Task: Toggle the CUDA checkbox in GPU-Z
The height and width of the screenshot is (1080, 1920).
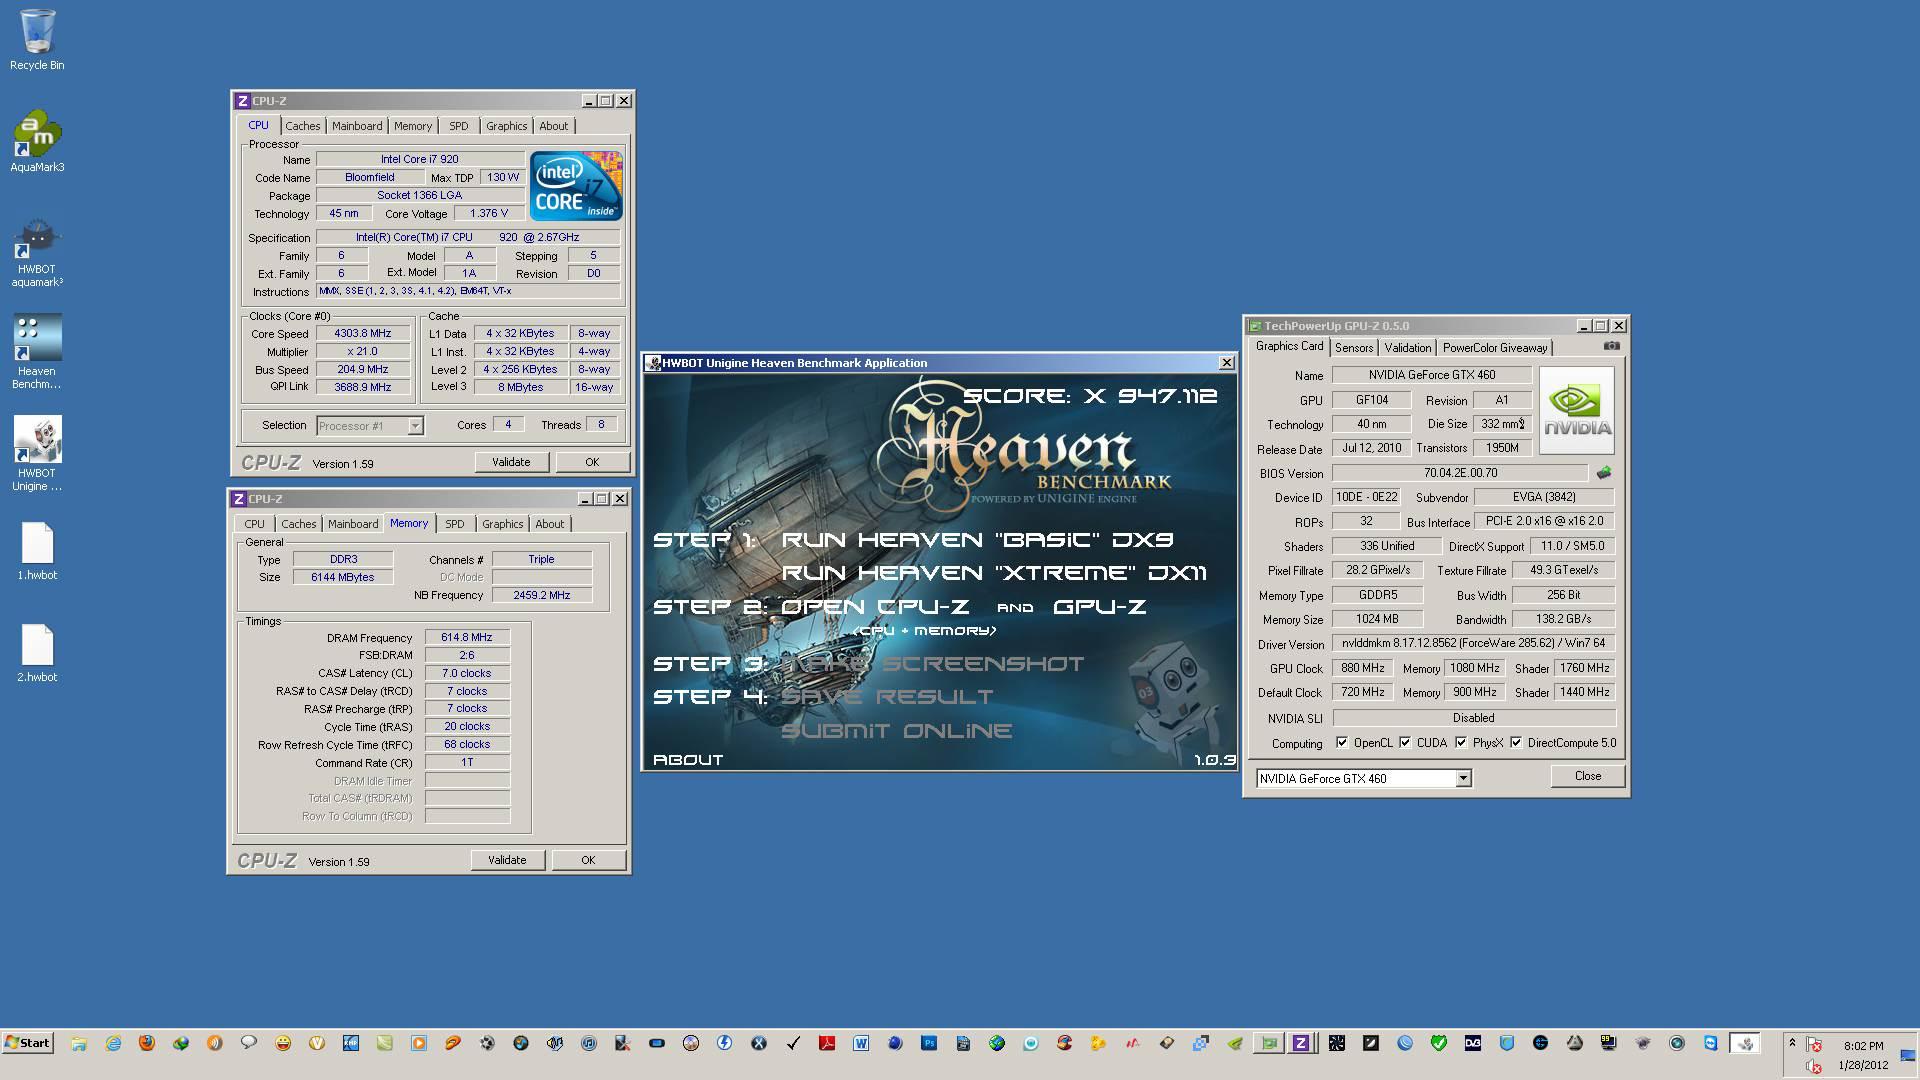Action: coord(1405,743)
